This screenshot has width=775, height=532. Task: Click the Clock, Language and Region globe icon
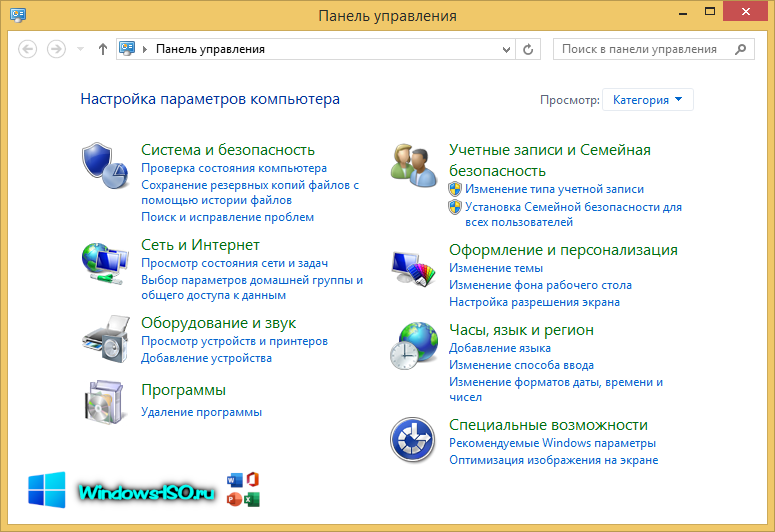tap(414, 346)
